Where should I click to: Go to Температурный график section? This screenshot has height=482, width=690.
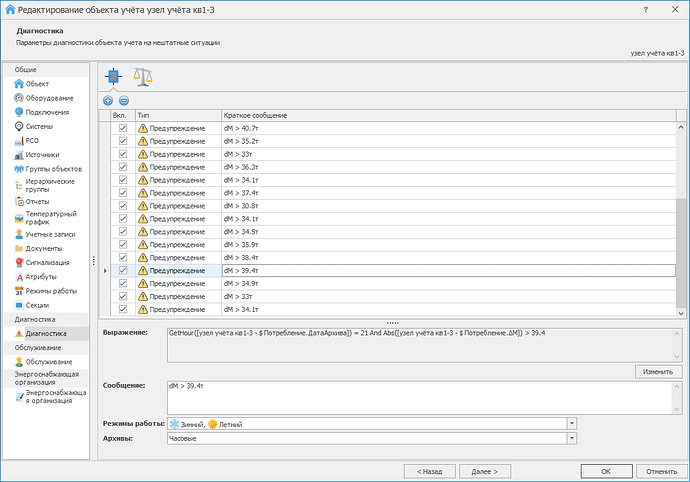click(50, 218)
